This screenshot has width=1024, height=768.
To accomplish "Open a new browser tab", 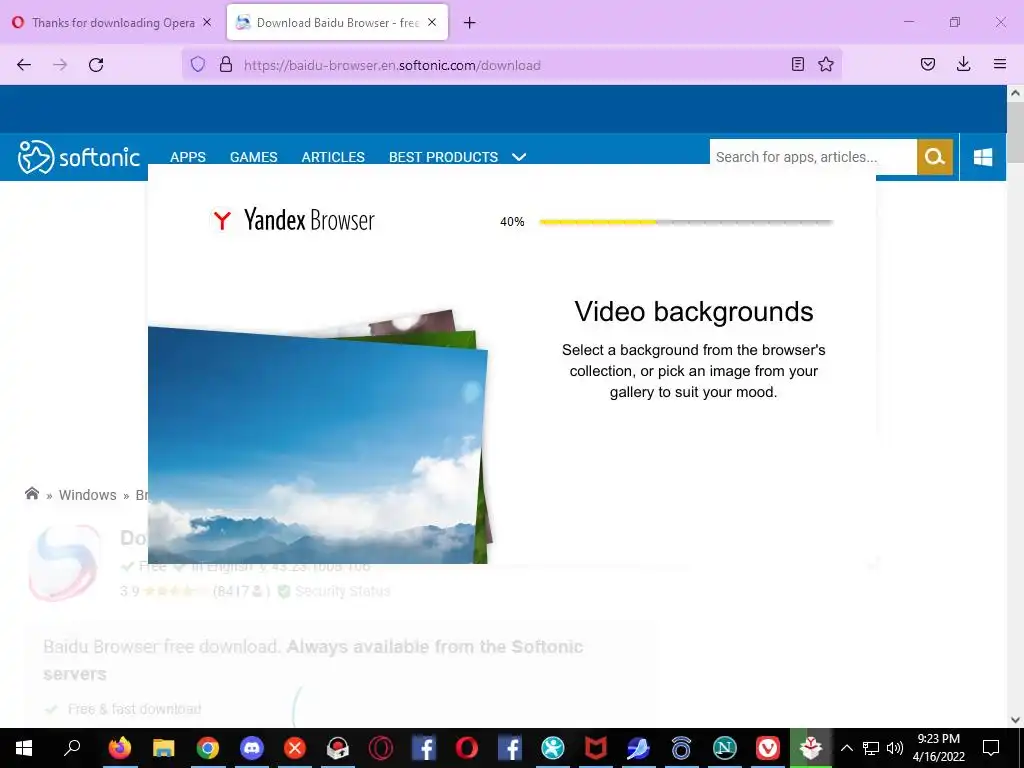I will (470, 23).
